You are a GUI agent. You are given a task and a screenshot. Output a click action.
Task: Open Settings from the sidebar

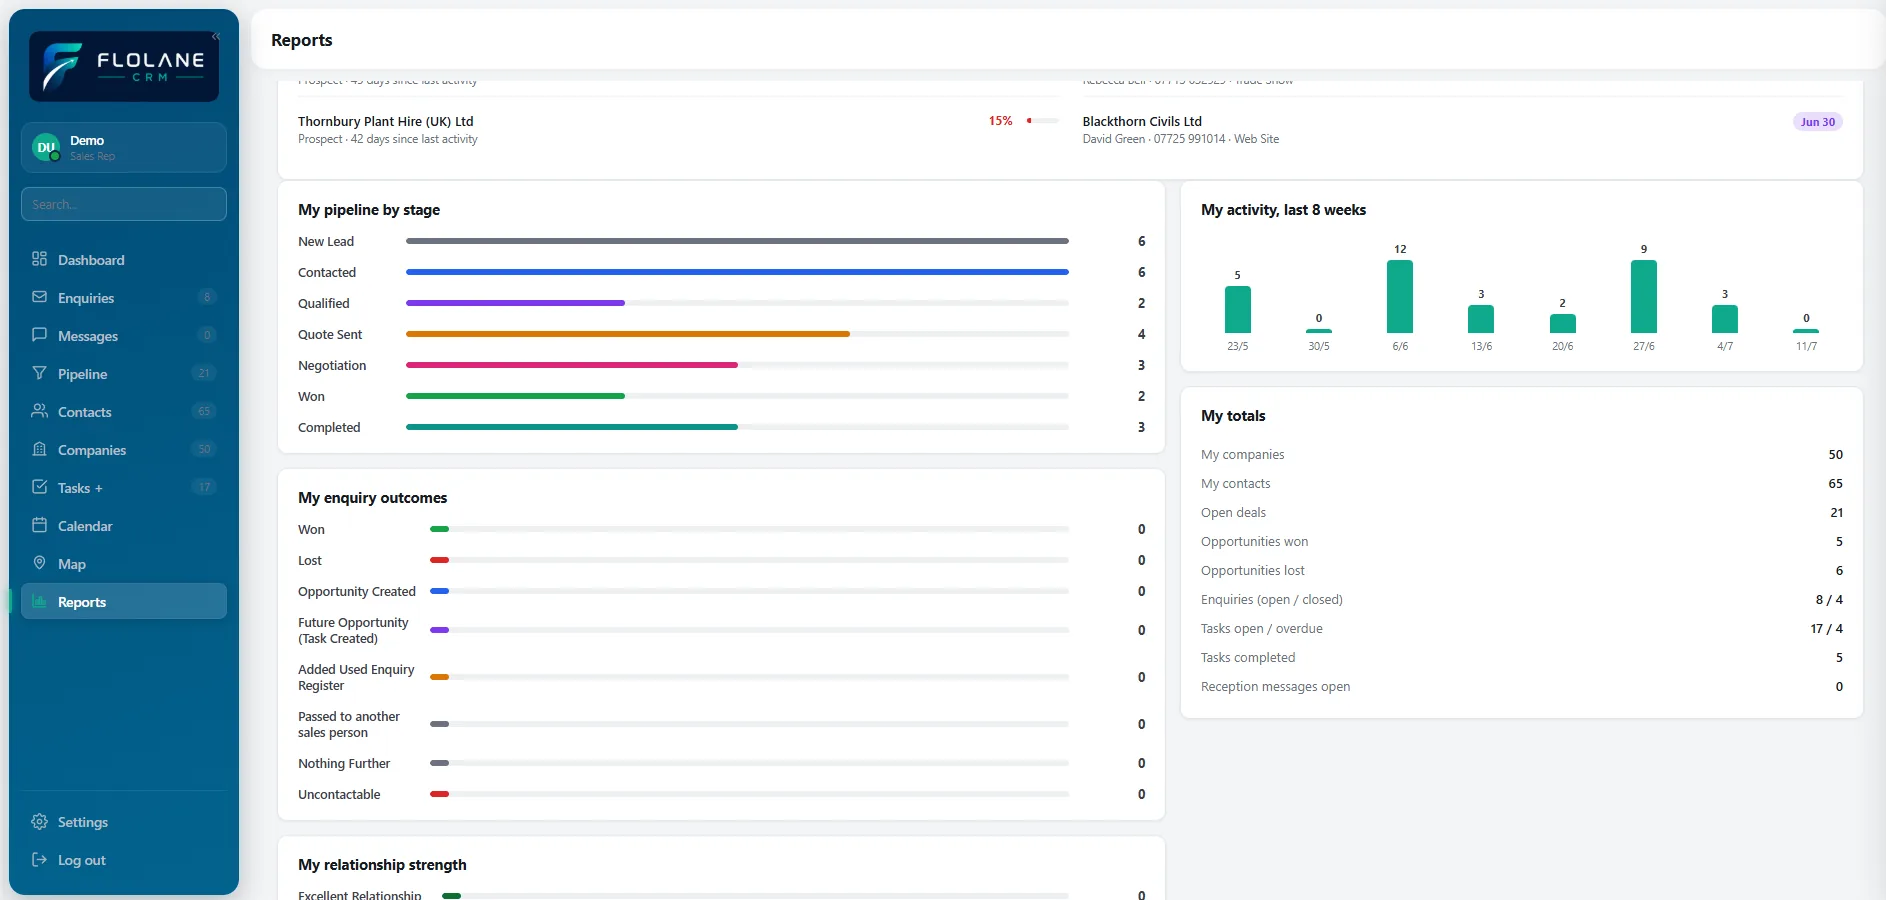(x=124, y=822)
